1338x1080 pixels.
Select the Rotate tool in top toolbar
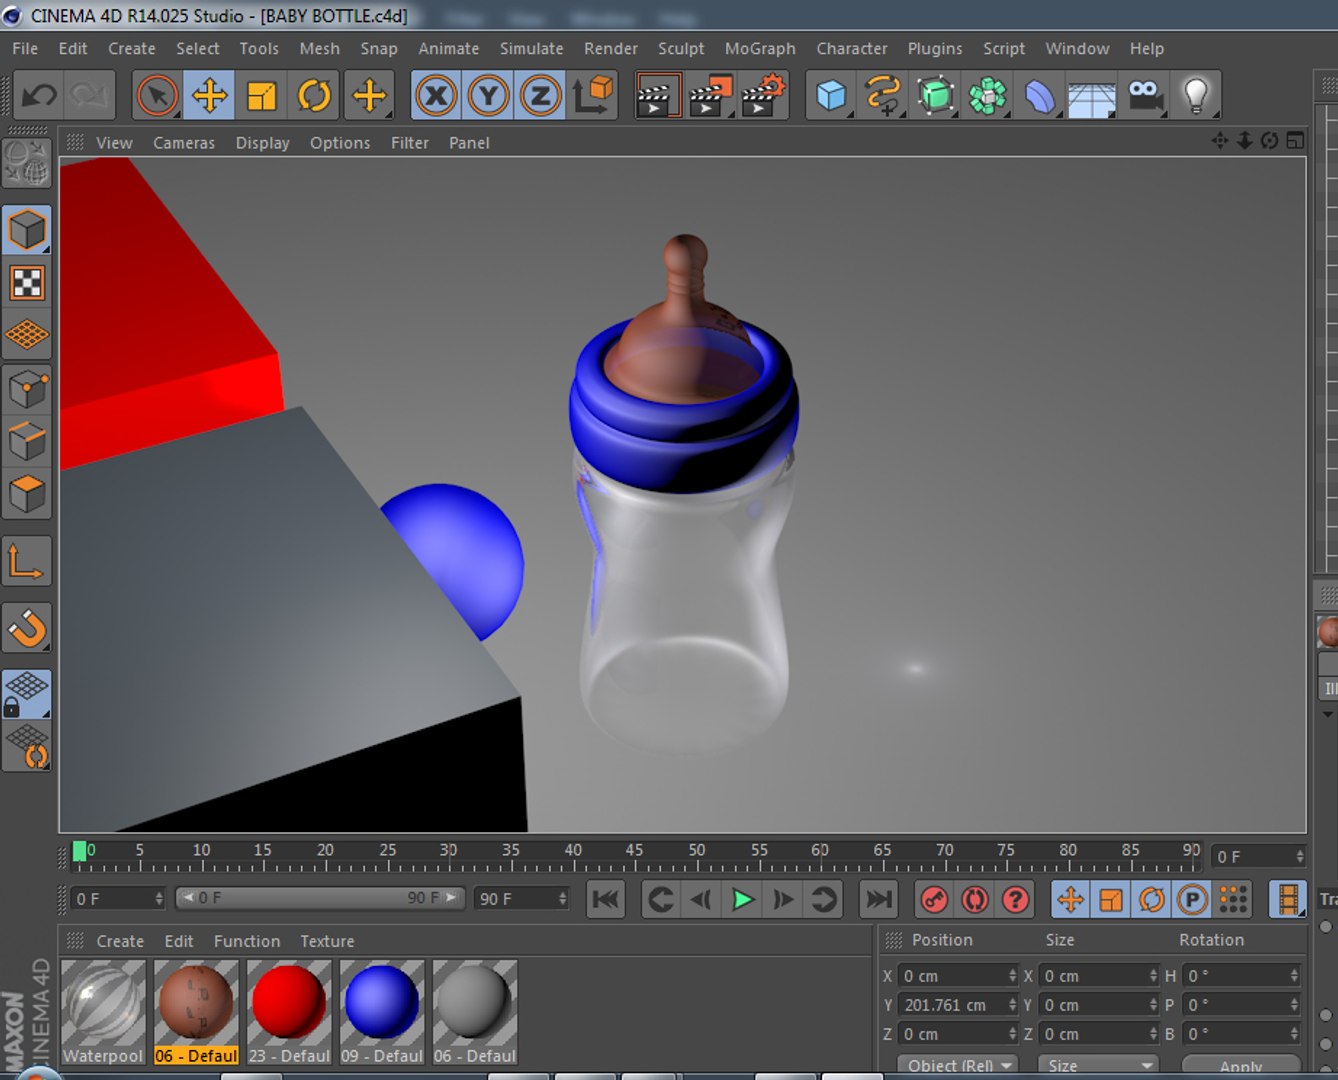[x=314, y=96]
